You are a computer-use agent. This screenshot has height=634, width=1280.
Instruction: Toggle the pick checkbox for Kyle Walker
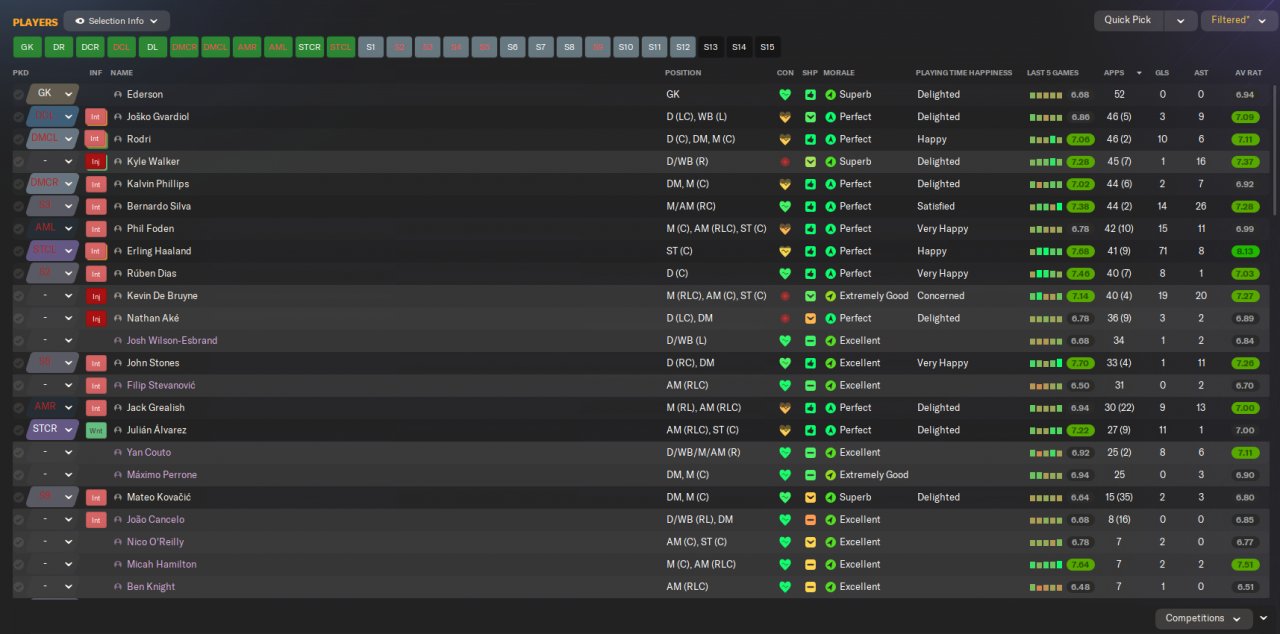click(18, 162)
